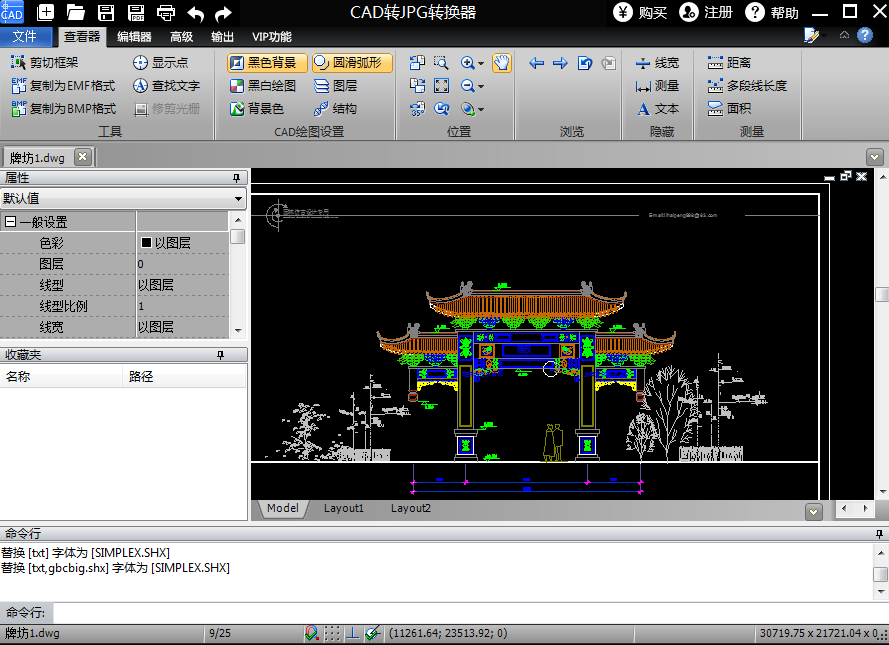Open the 默认值 properties dropdown
This screenshot has height=645, width=889.
click(238, 199)
